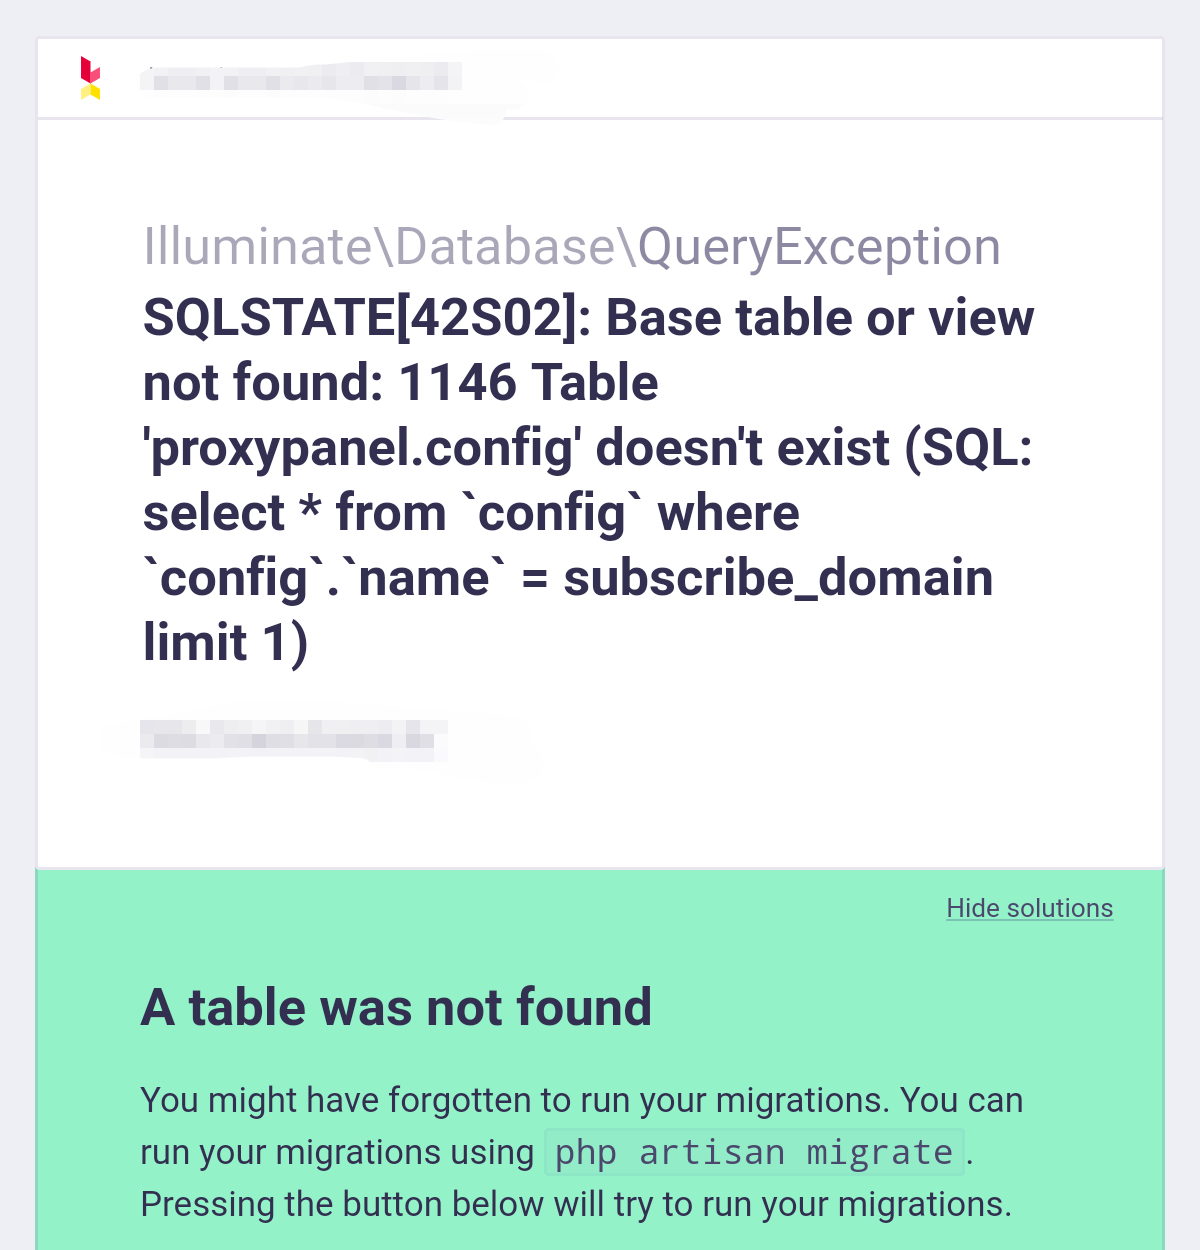Click the migrations hint paragraph
Image resolution: width=1200 pixels, height=1250 pixels.
coord(580,1150)
